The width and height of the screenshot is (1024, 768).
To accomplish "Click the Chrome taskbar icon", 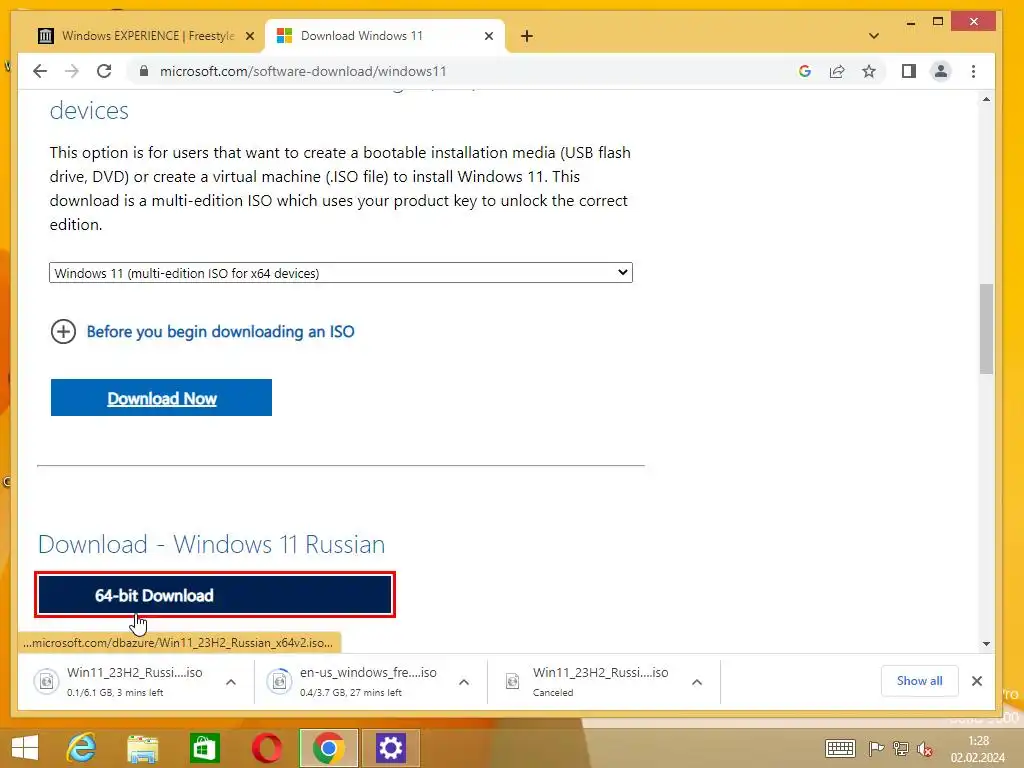I will click(x=328, y=748).
